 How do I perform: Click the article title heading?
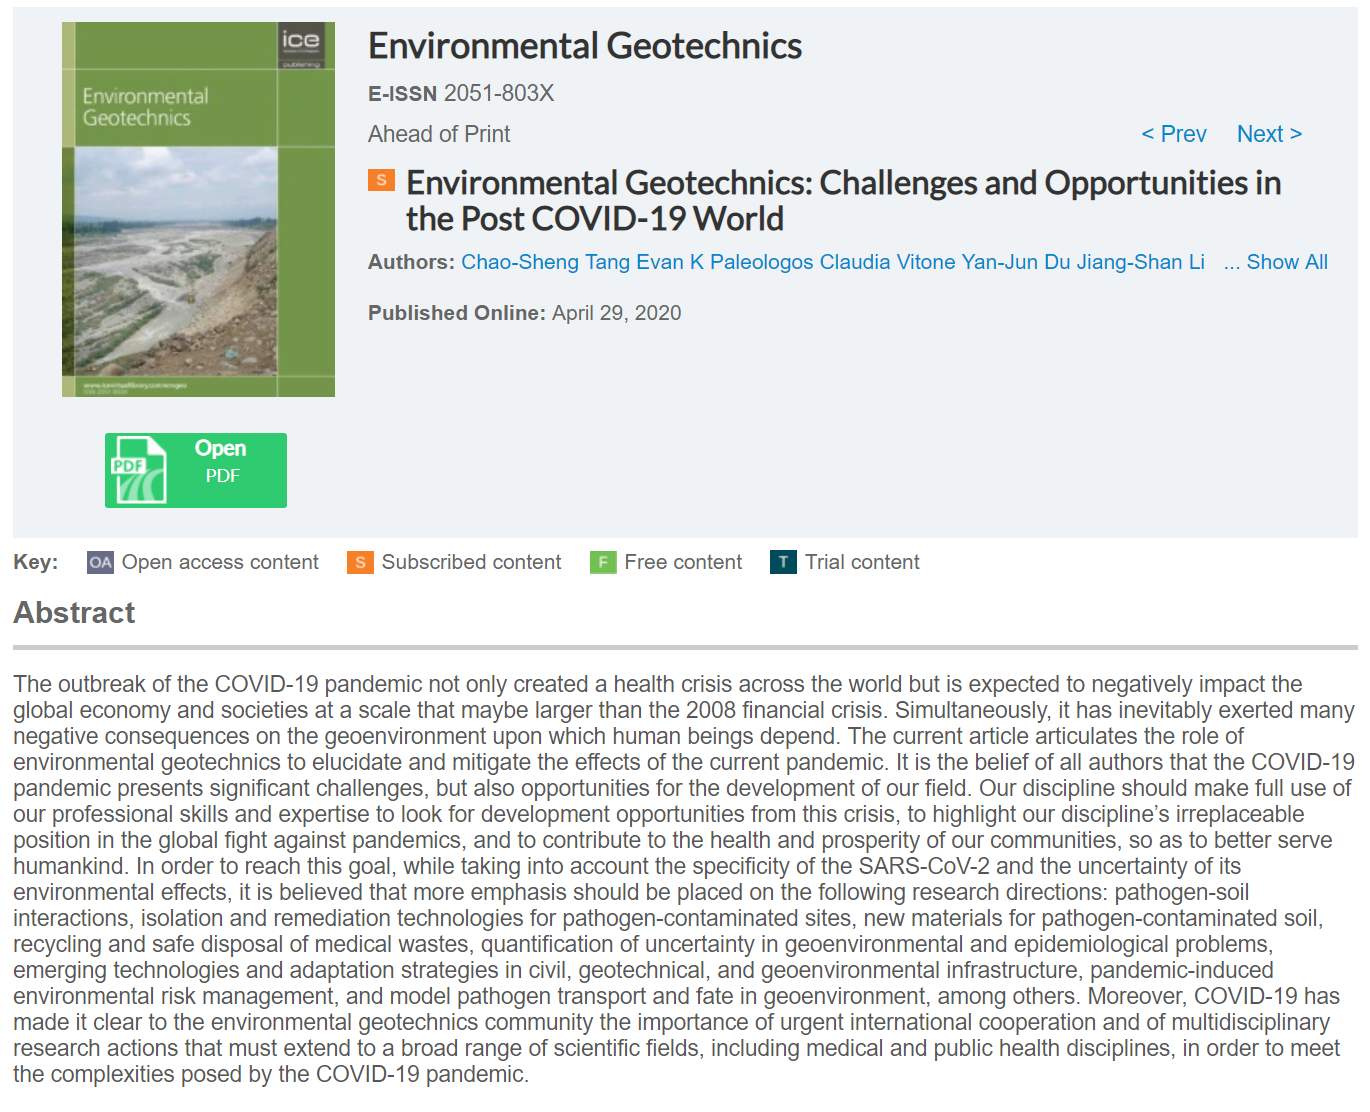843,200
